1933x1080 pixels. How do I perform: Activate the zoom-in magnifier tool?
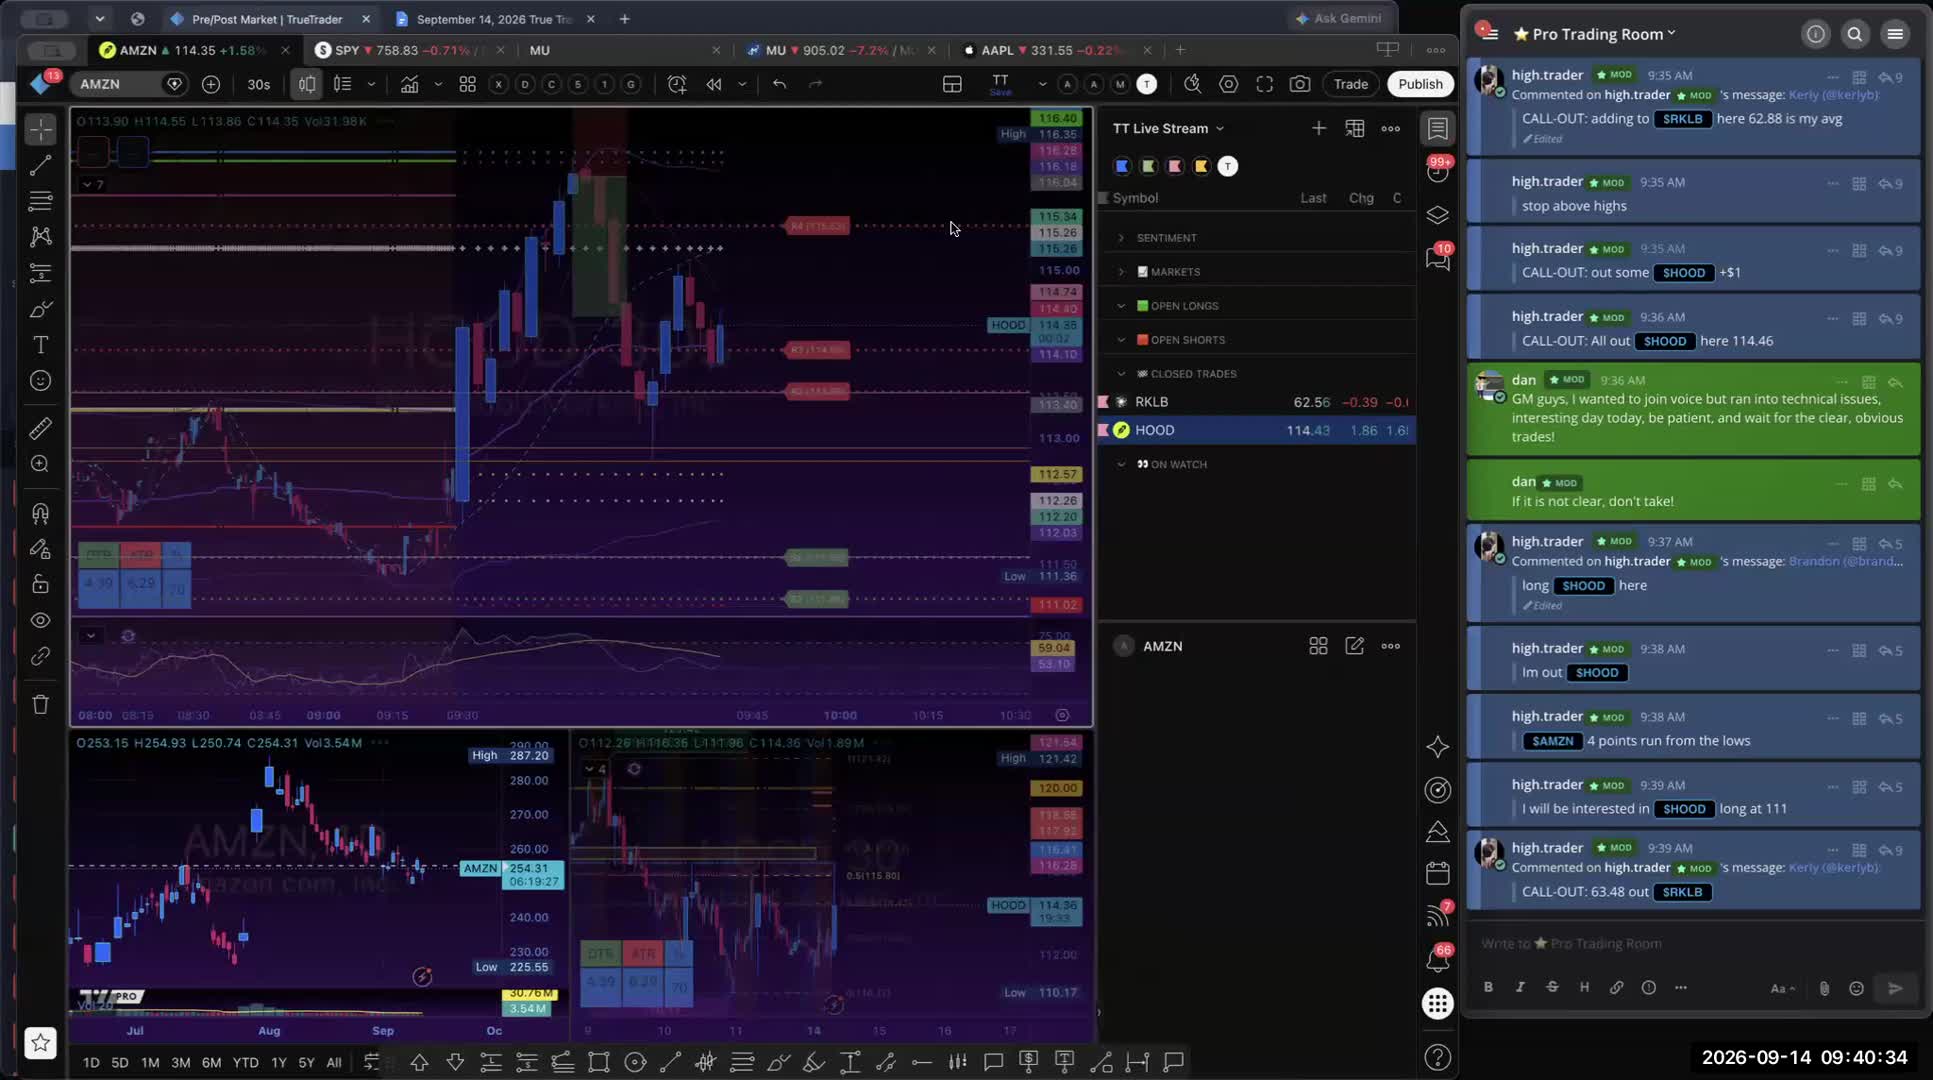coord(41,464)
